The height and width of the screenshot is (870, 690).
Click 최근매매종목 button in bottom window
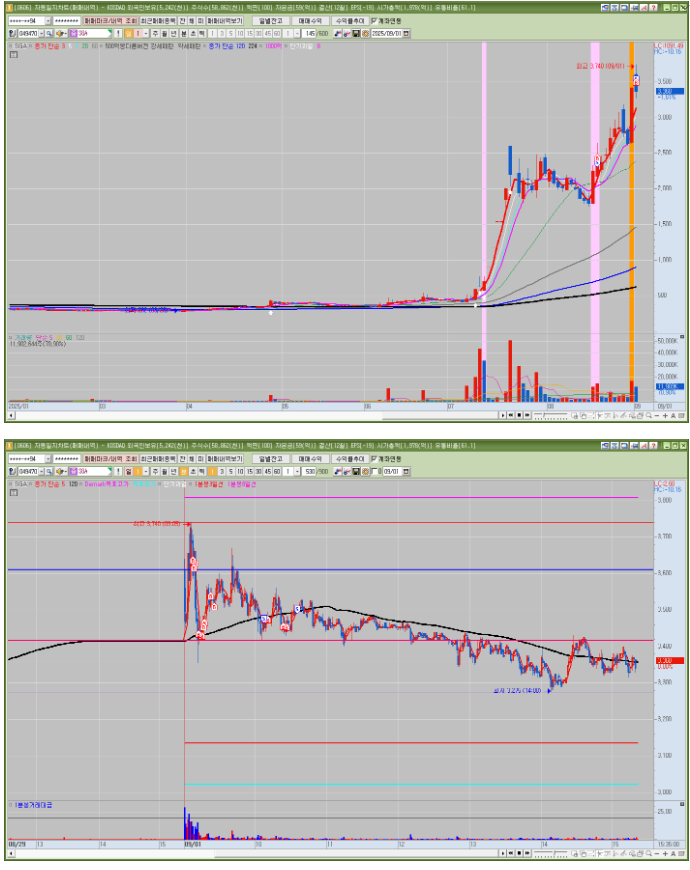(158, 459)
